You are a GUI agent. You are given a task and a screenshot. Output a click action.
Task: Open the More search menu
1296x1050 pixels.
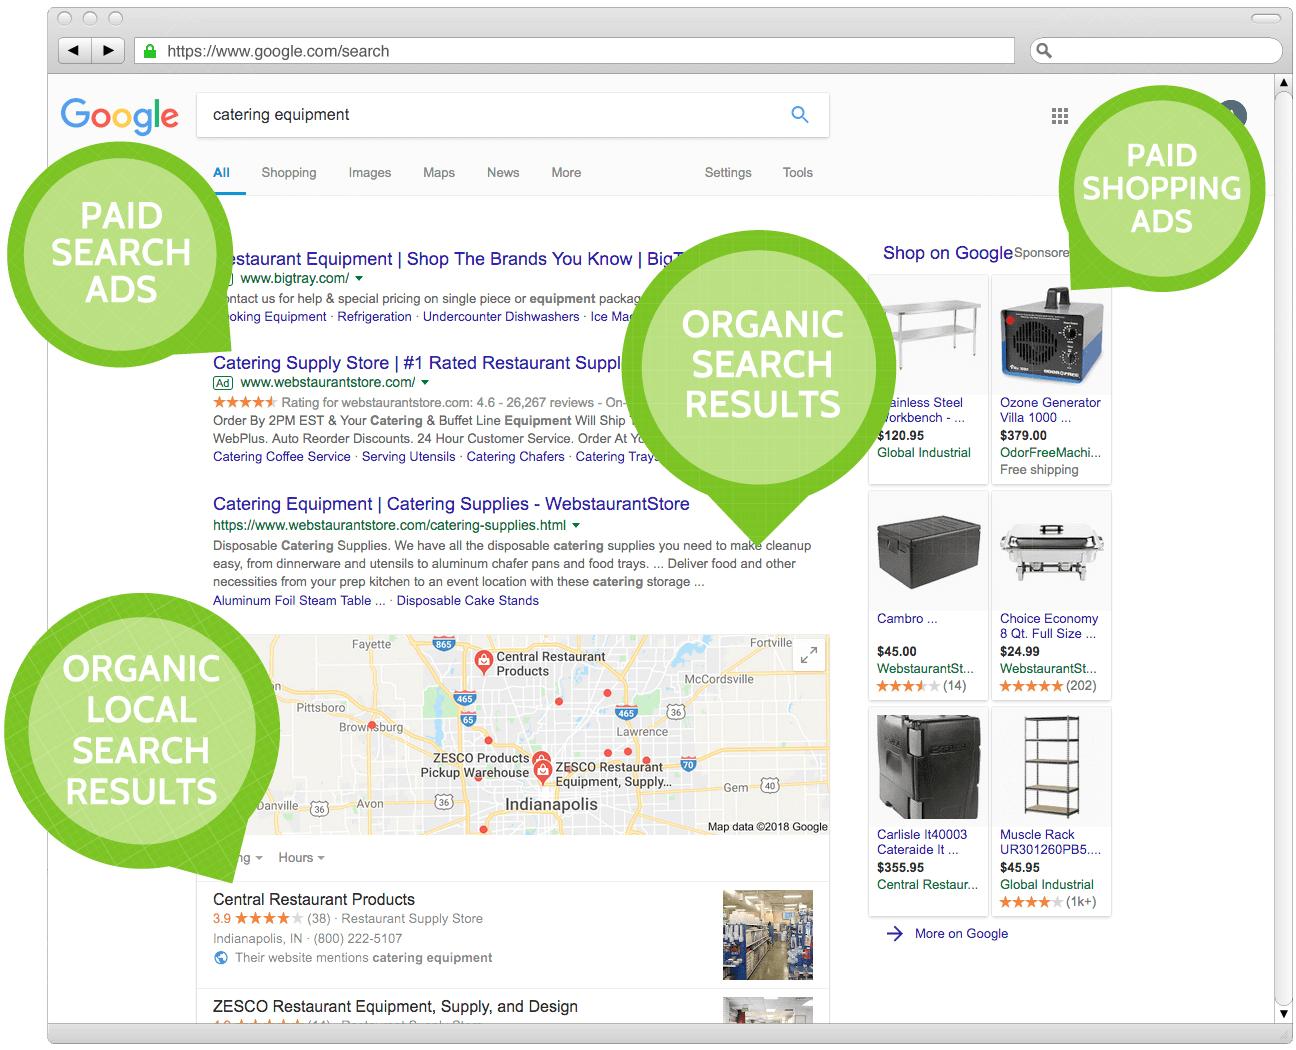click(566, 173)
